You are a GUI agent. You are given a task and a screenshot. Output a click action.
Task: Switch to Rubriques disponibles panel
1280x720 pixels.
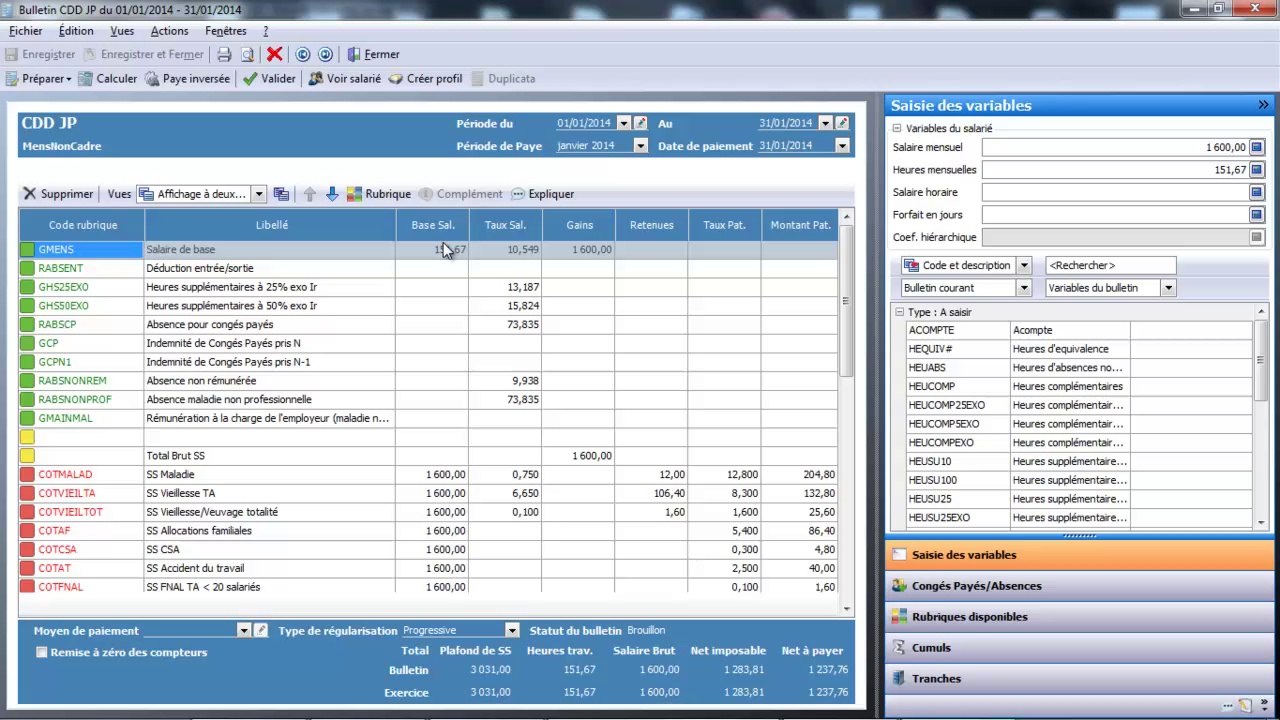(1080, 617)
